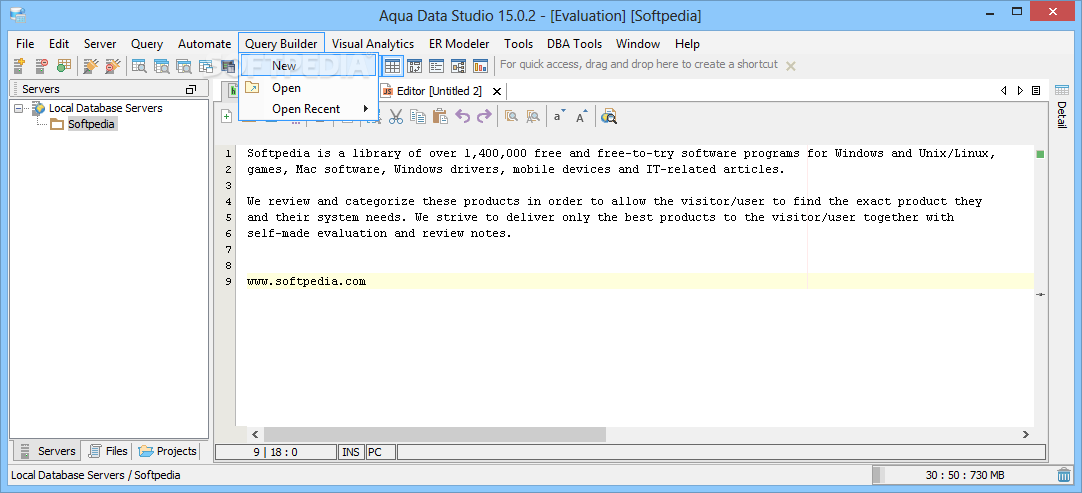Switch to the Servers bottom tab
The image size is (1082, 493).
coord(47,451)
